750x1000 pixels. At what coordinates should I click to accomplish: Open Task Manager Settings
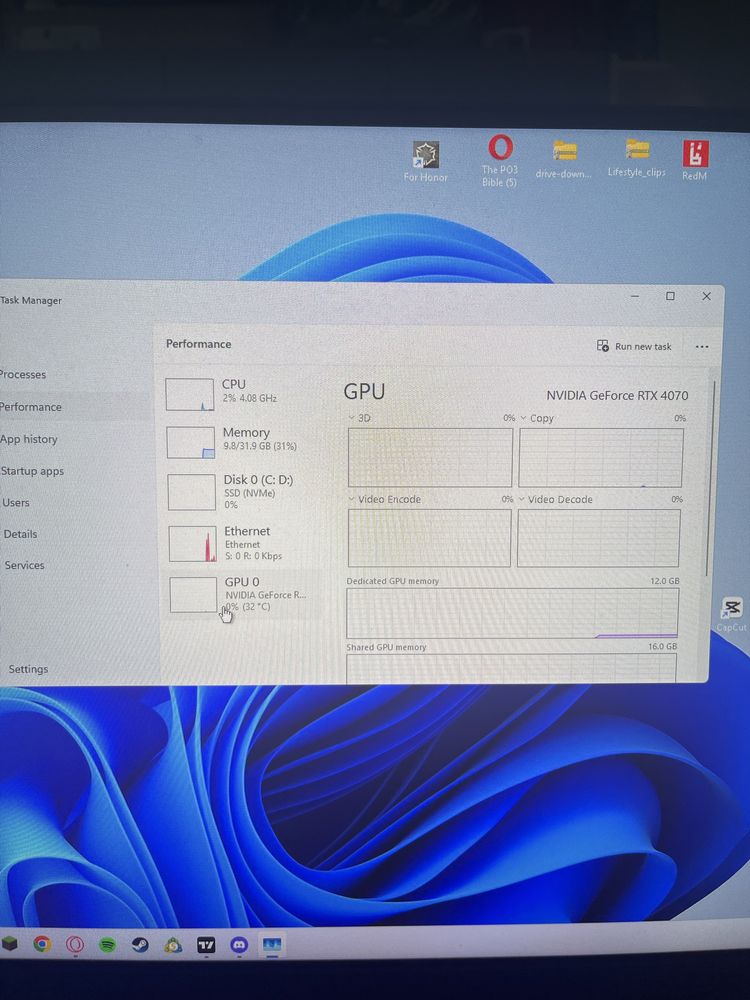point(28,669)
